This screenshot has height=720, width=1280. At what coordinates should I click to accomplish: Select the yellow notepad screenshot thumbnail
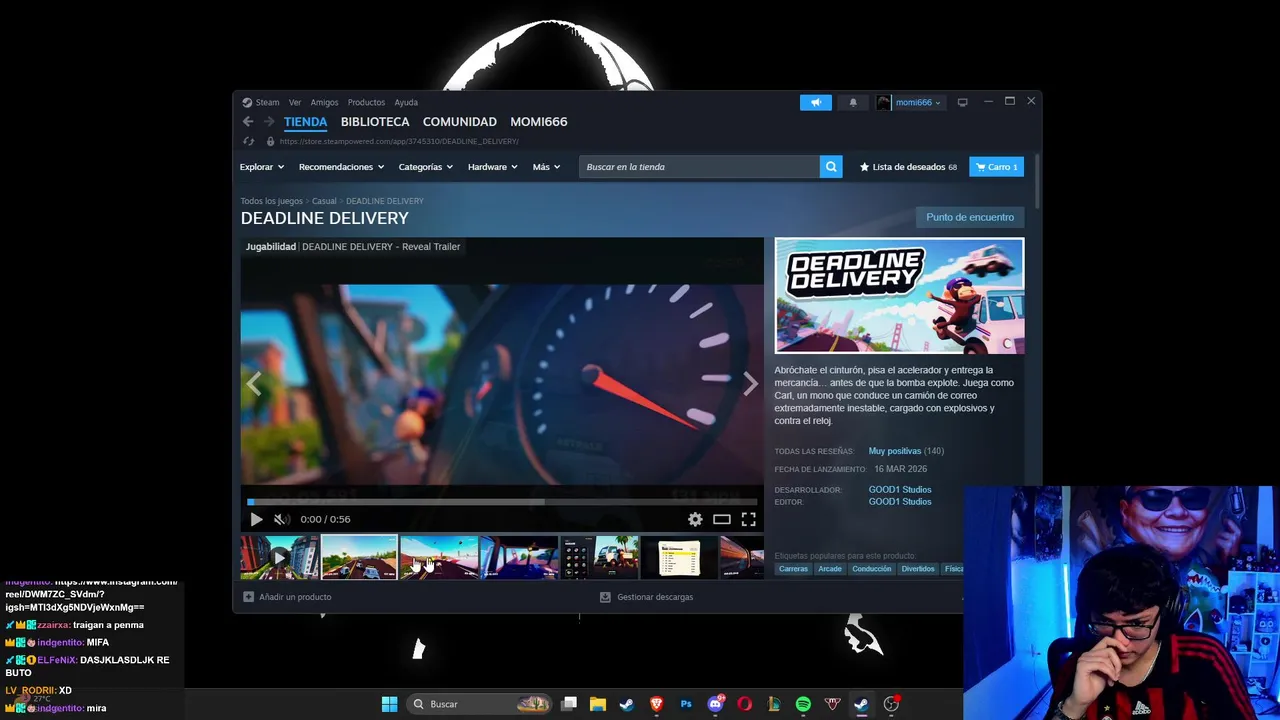[x=679, y=558]
